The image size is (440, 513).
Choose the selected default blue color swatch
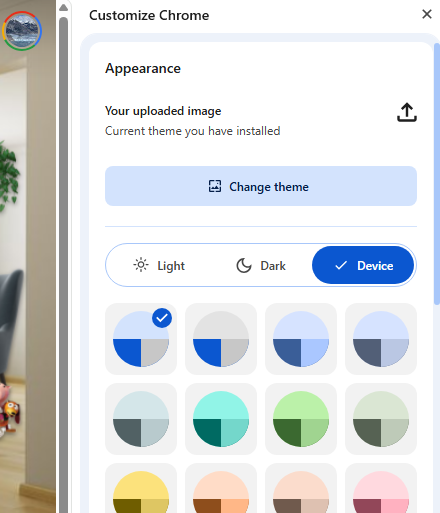[x=141, y=339]
